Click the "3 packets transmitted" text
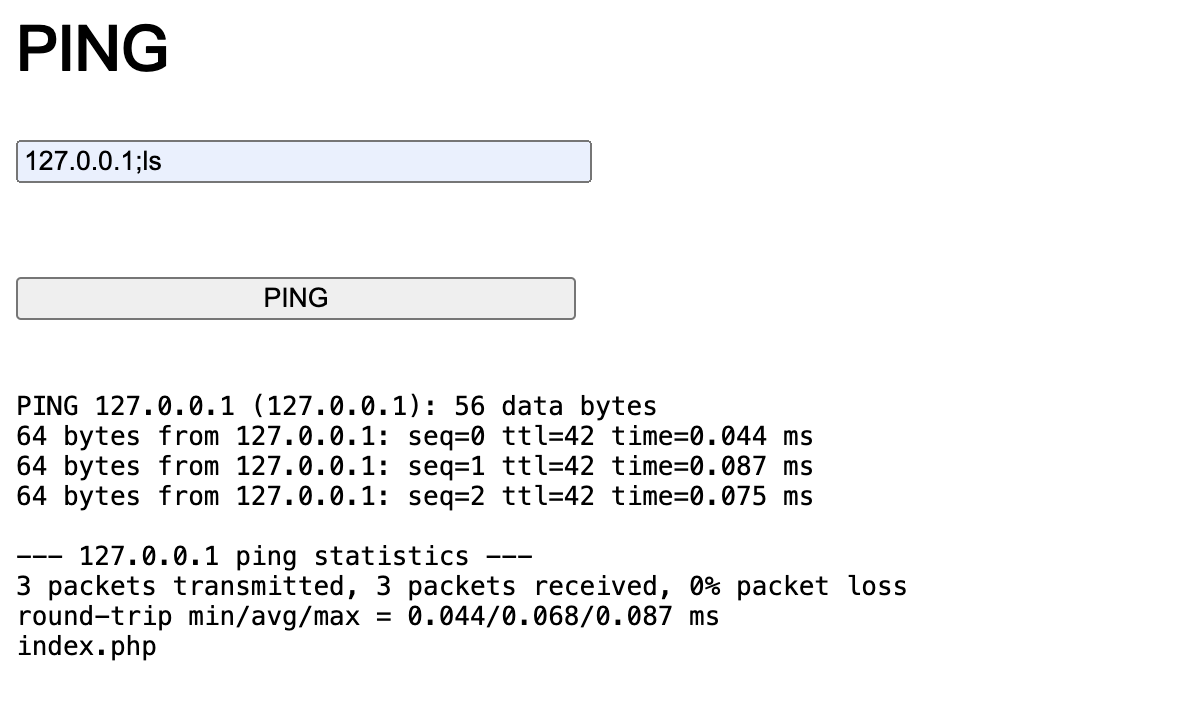The width and height of the screenshot is (1204, 714). 171,587
